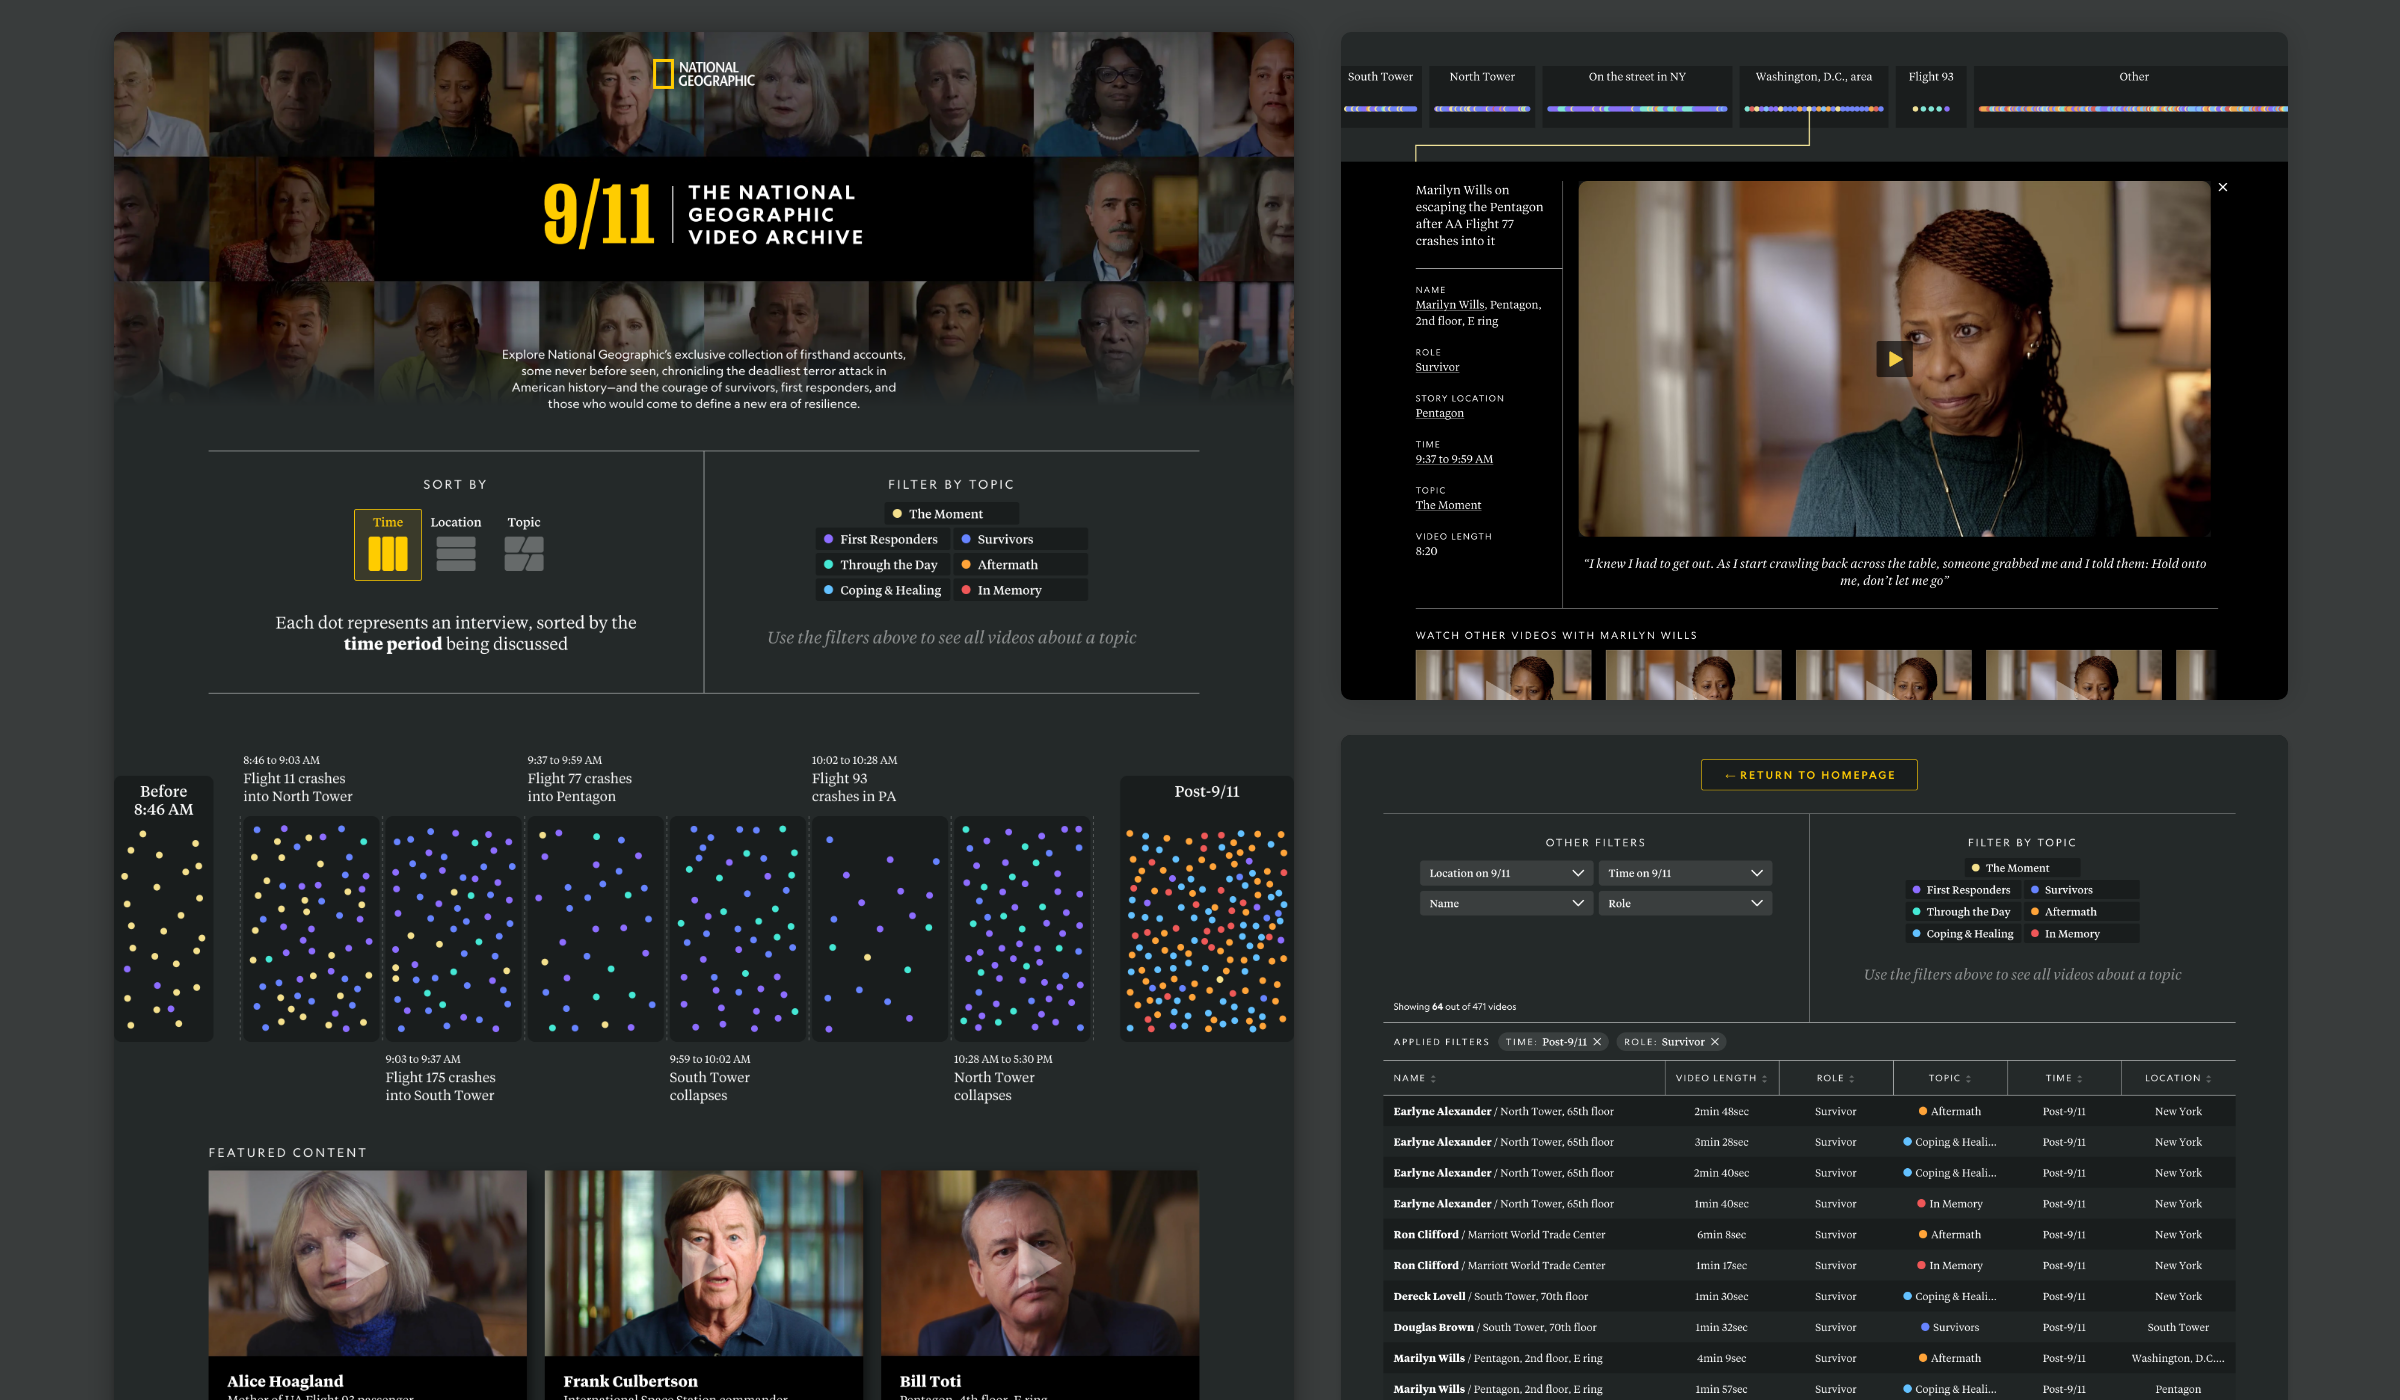This screenshot has height=1400, width=2400.
Task: Sort table by Location column
Action: coord(2178,1078)
